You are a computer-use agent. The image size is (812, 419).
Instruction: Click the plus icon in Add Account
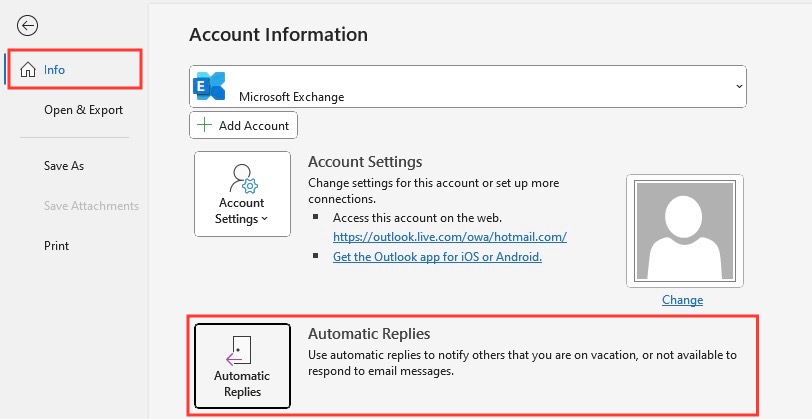point(205,125)
